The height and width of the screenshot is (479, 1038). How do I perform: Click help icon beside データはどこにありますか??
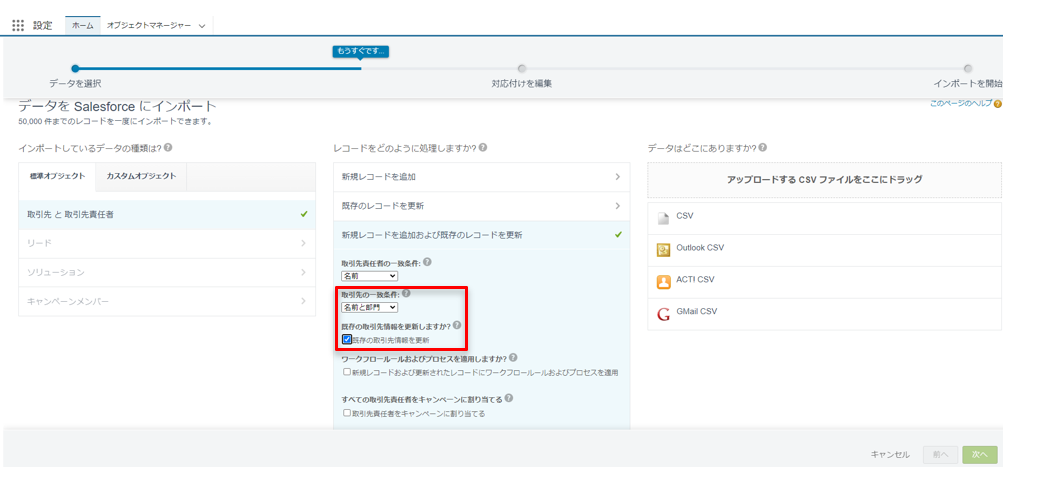(x=763, y=148)
